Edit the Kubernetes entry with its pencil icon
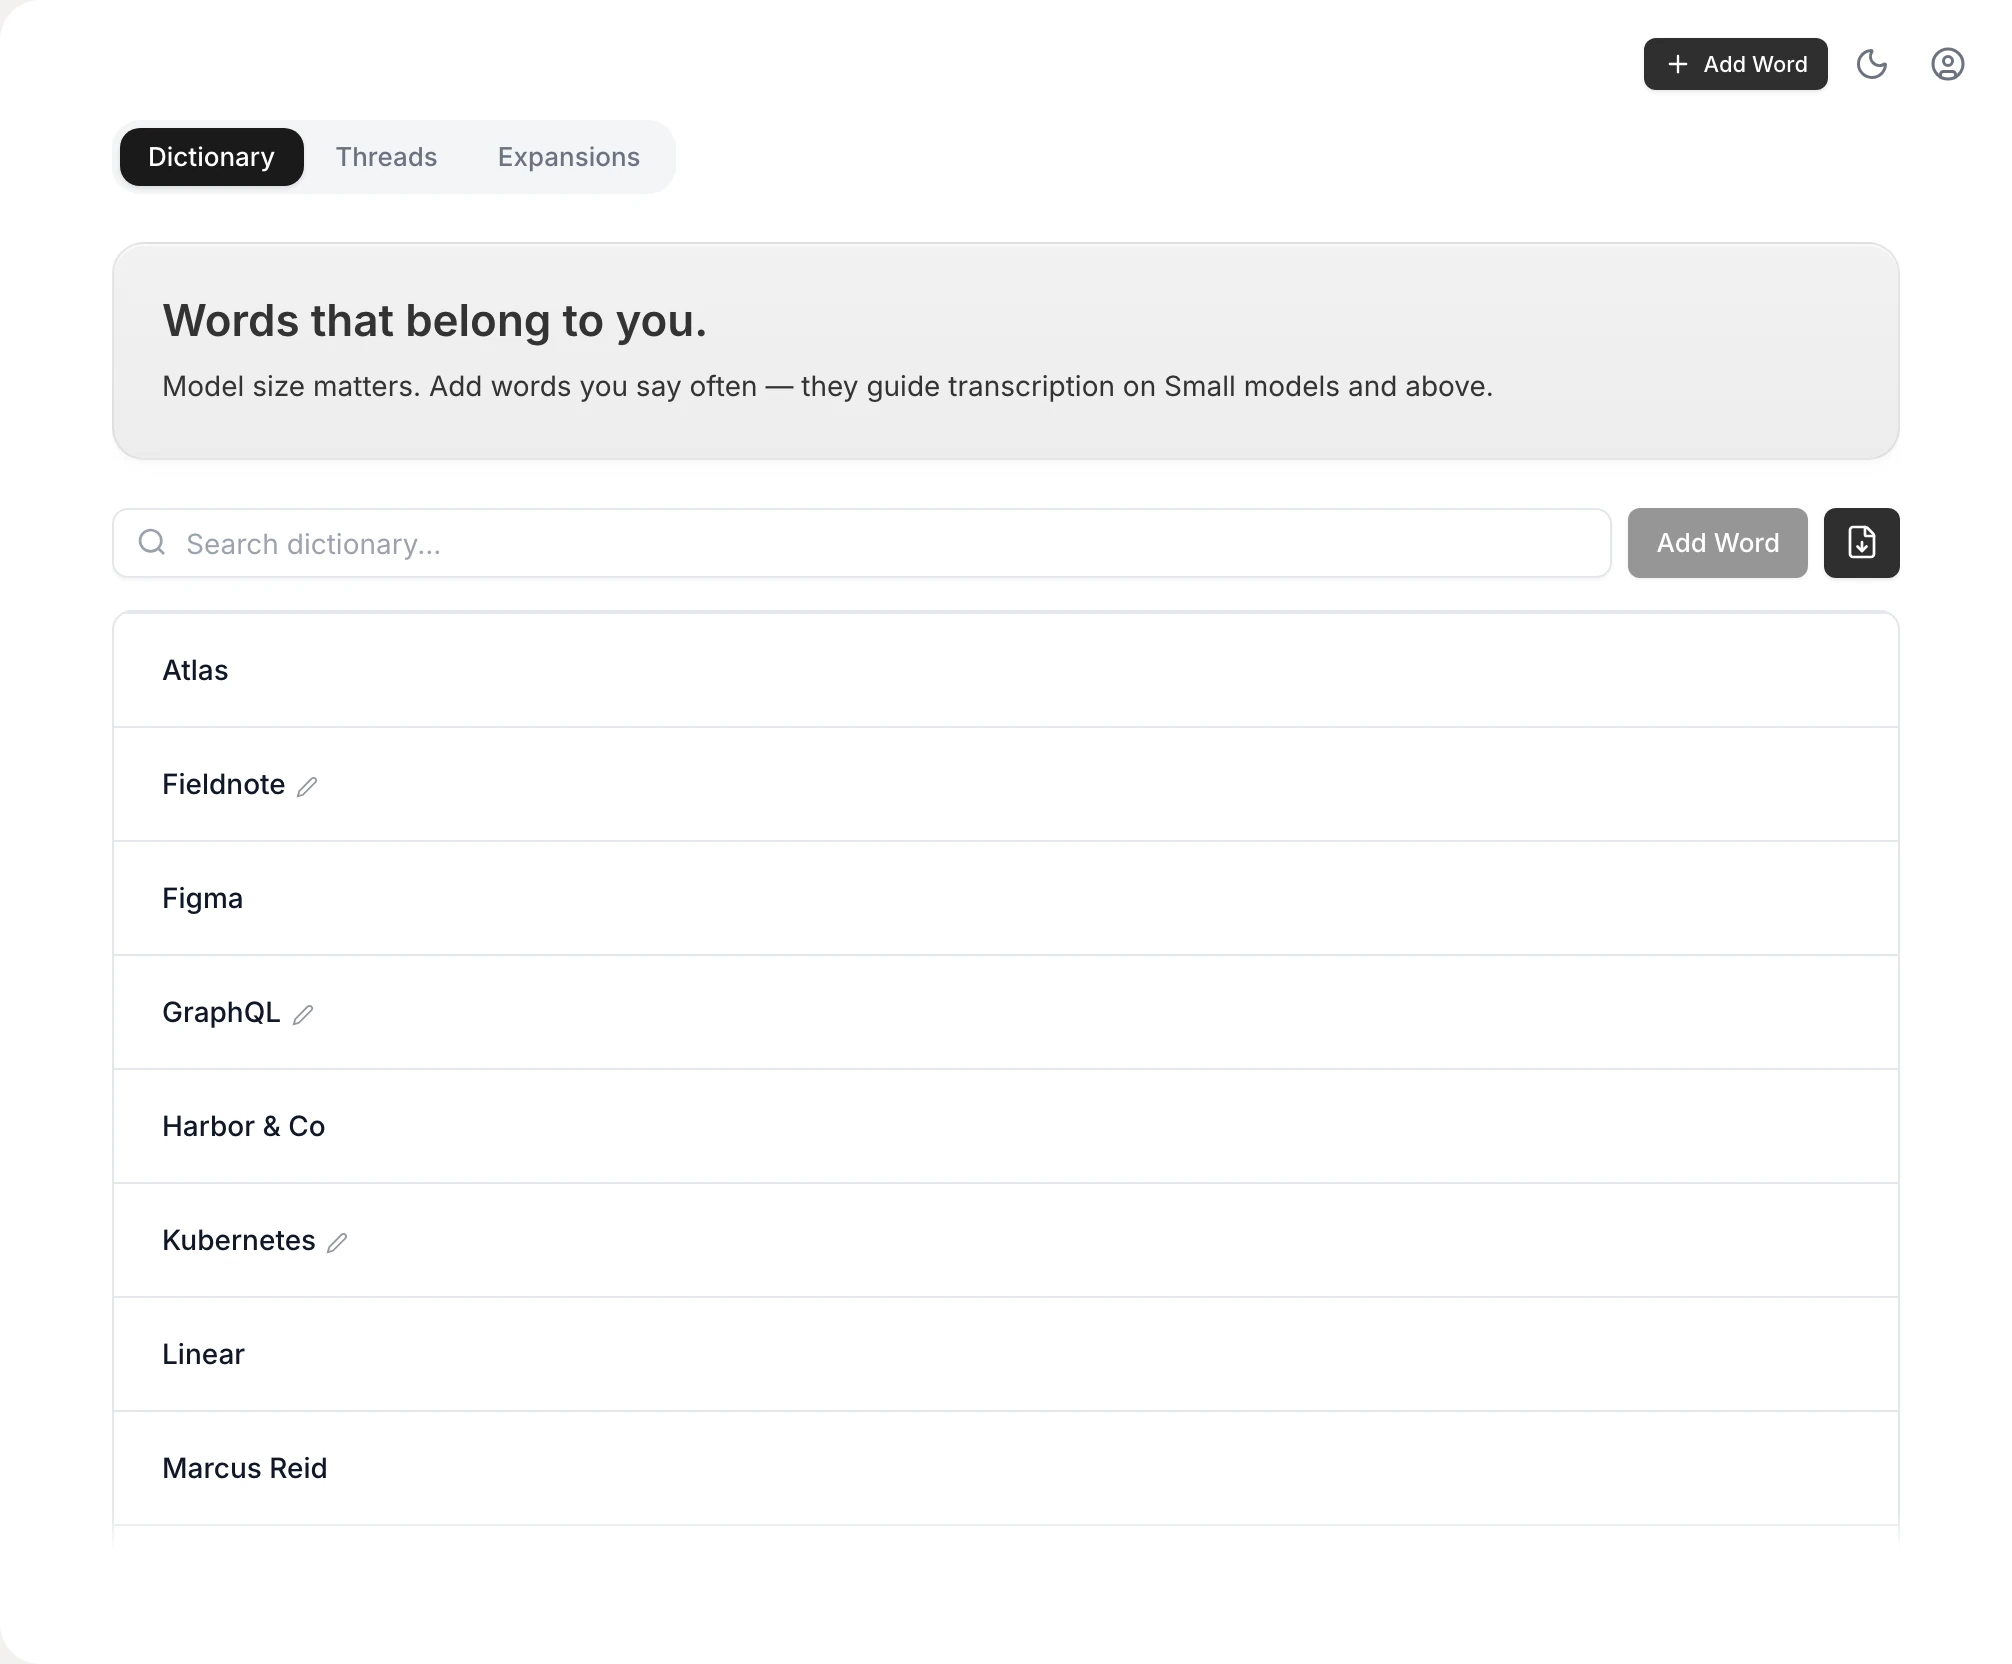The image size is (2012, 1664). [337, 1243]
